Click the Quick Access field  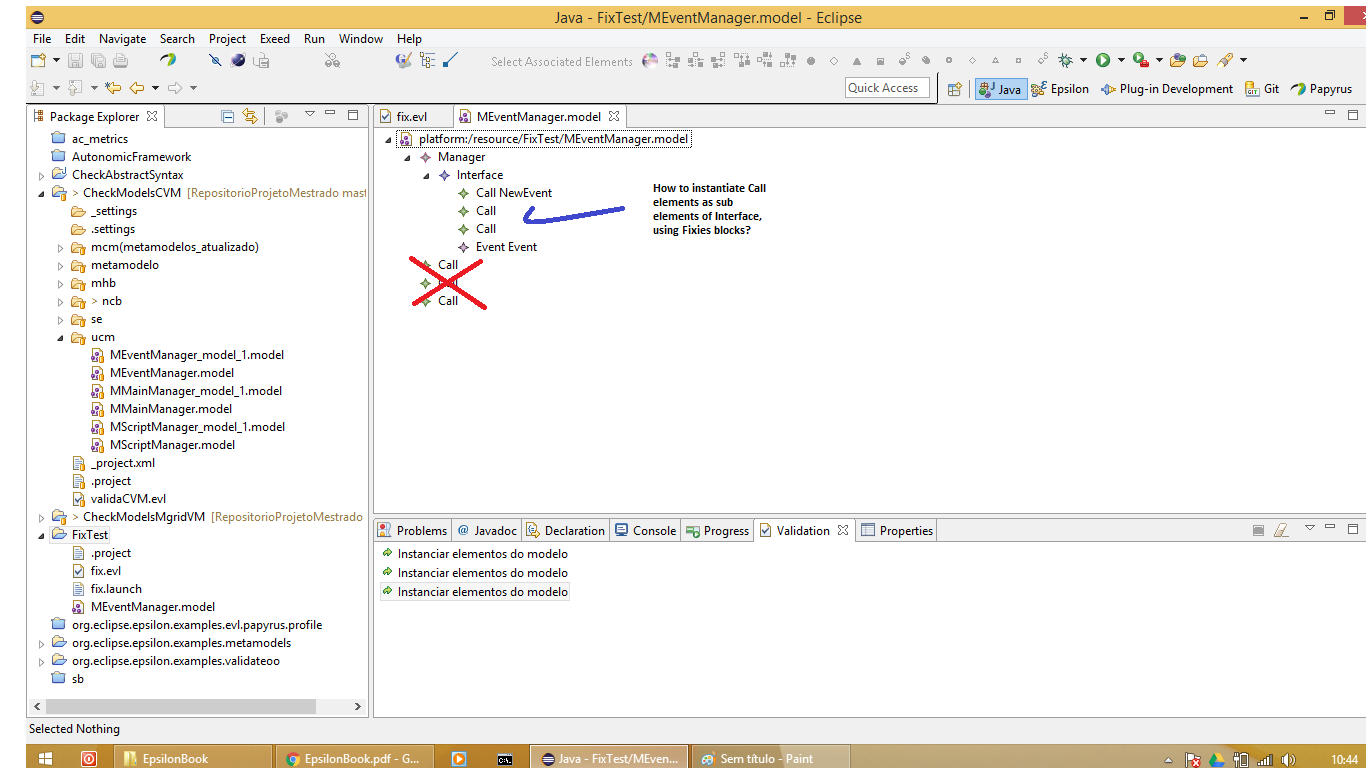pyautogui.click(x=888, y=88)
